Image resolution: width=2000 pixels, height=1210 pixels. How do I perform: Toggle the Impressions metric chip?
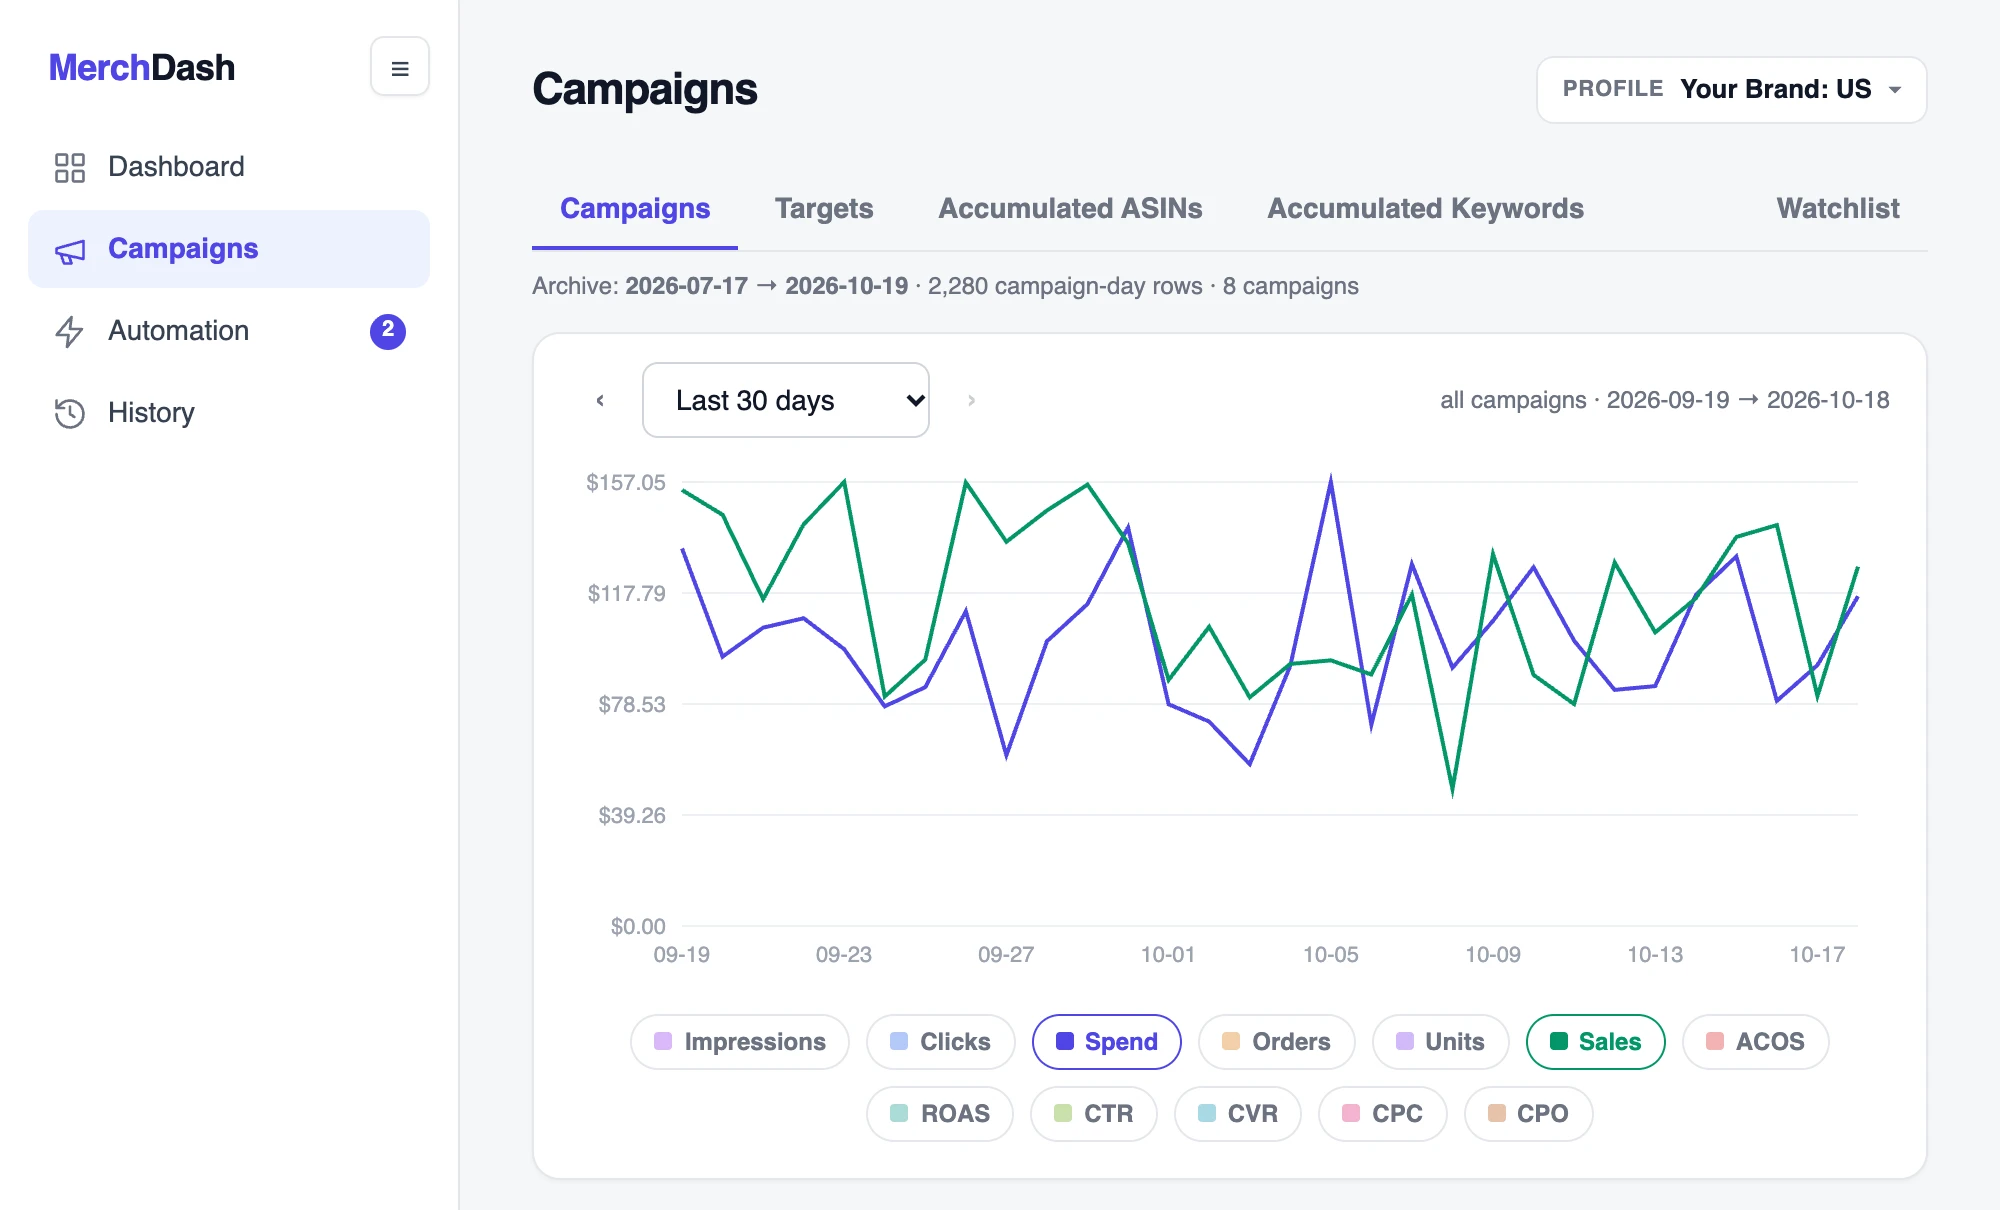coord(740,1042)
